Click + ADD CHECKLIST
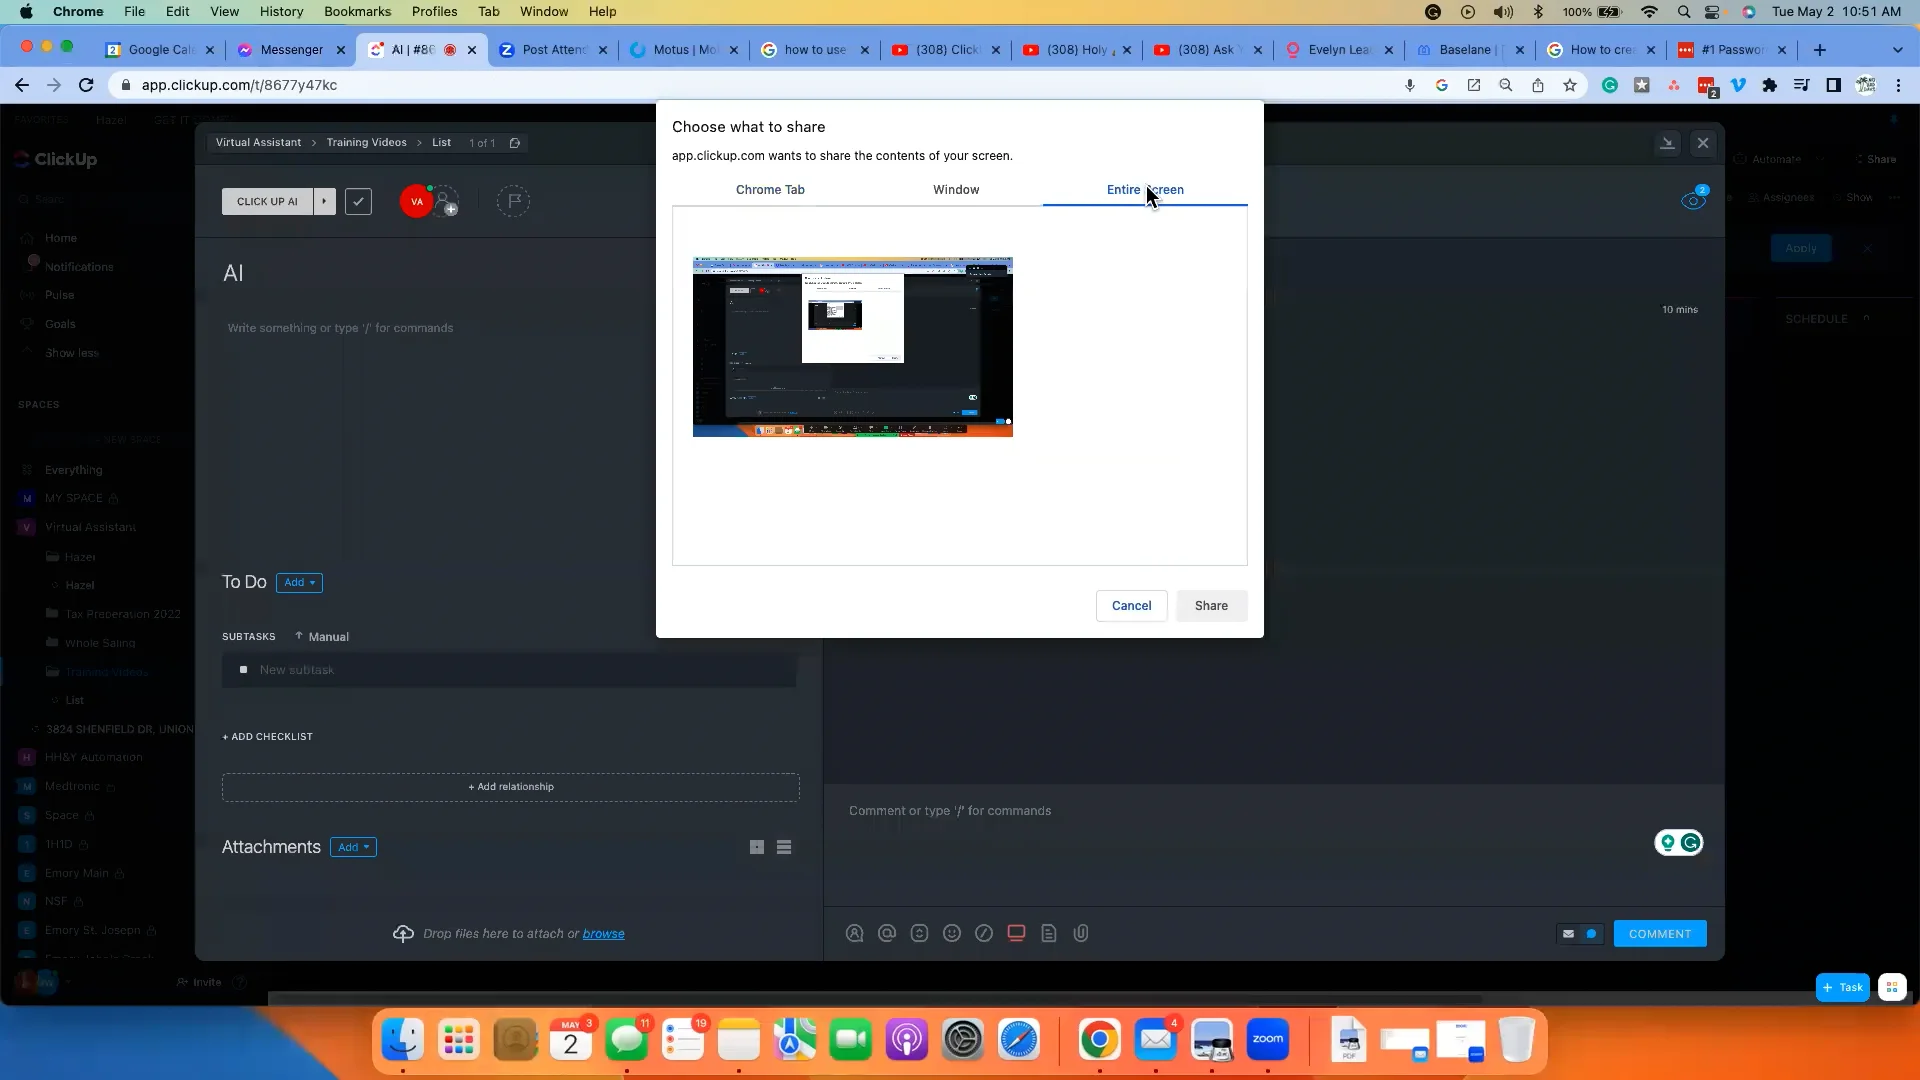This screenshot has width=1920, height=1080. click(268, 737)
